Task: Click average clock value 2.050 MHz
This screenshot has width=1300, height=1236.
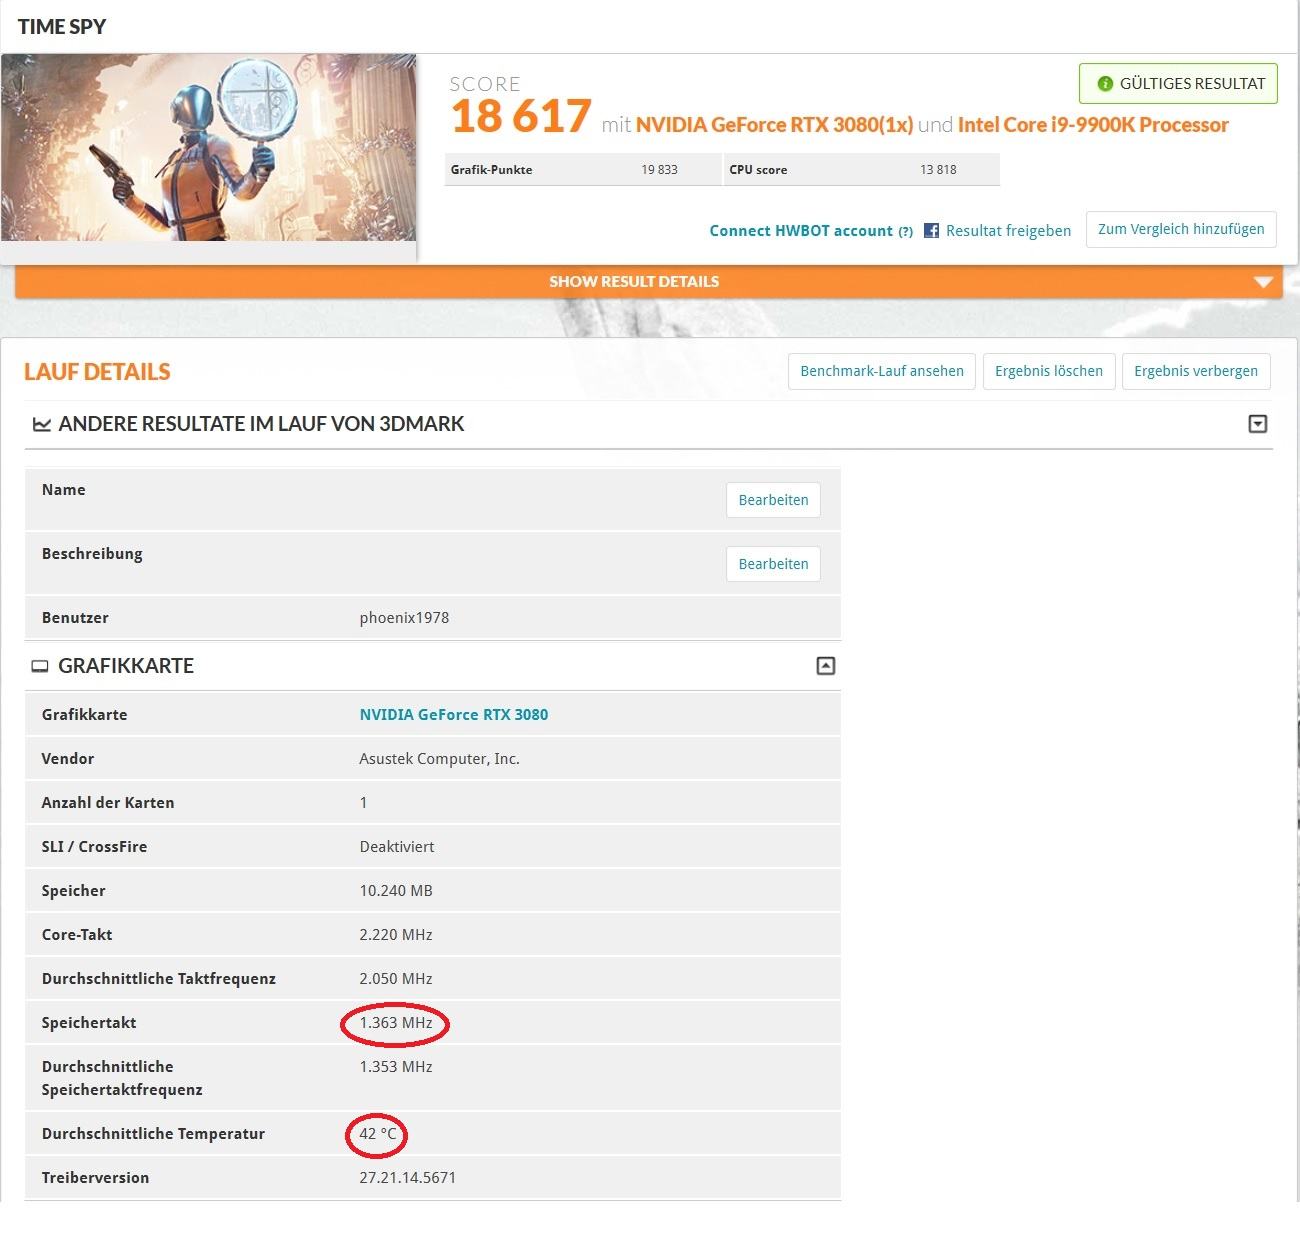Action: (396, 979)
